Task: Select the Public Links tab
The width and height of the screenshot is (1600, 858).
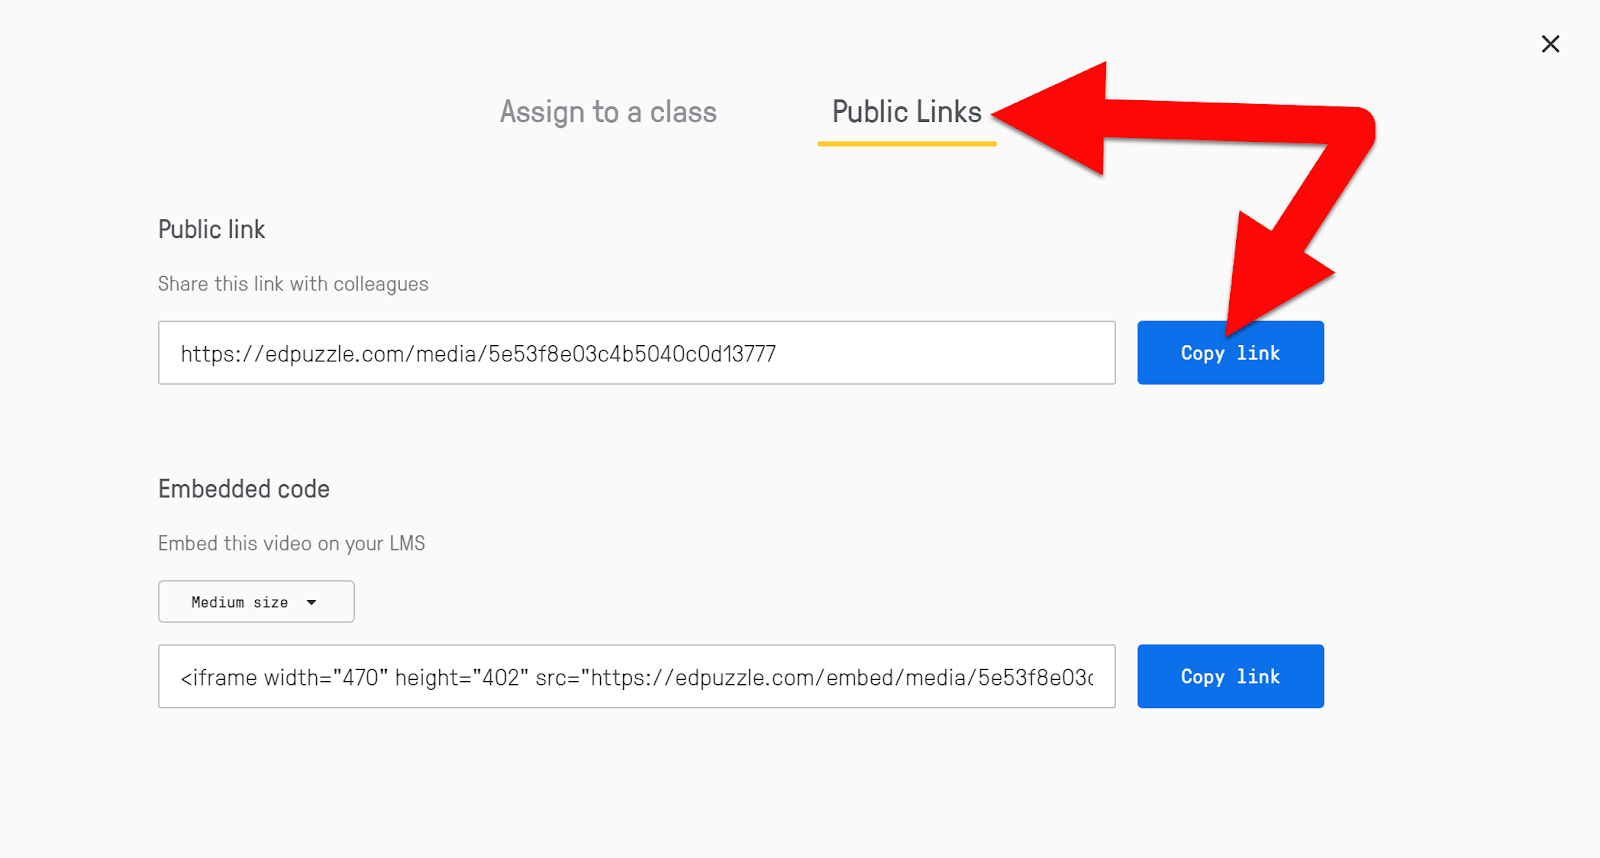Action: point(907,112)
